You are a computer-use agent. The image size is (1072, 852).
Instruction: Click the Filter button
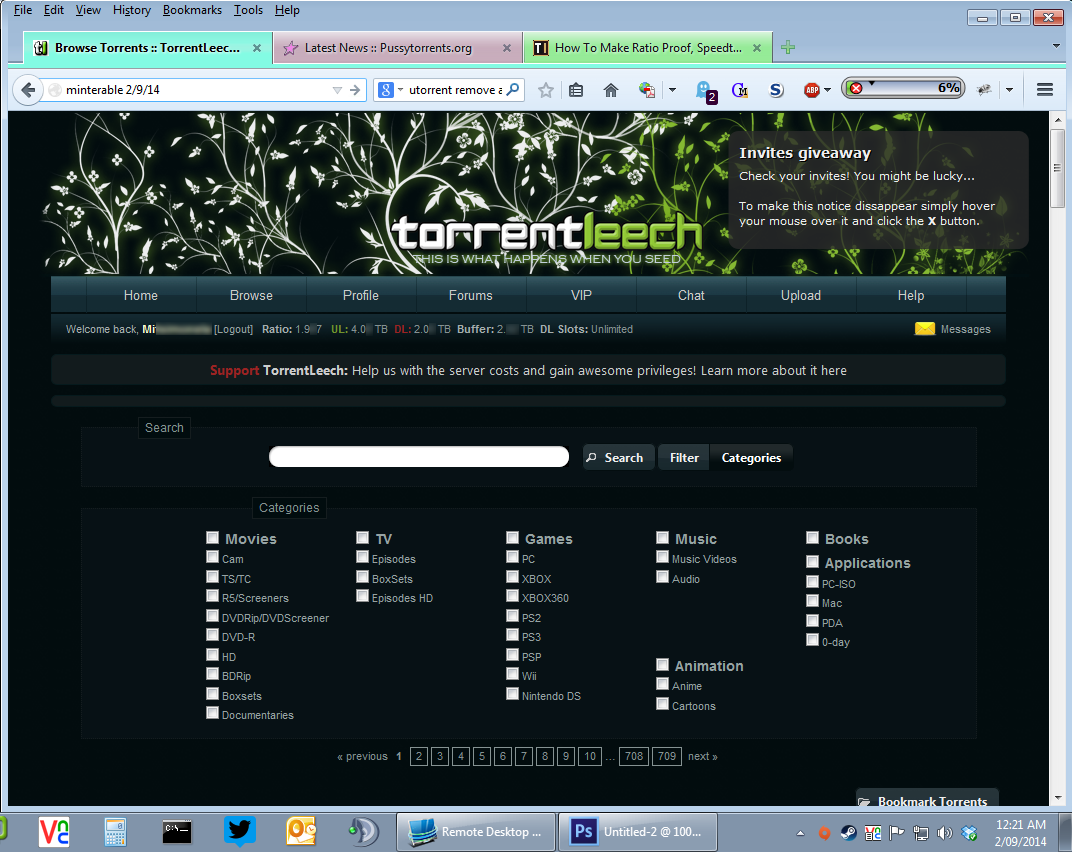684,457
